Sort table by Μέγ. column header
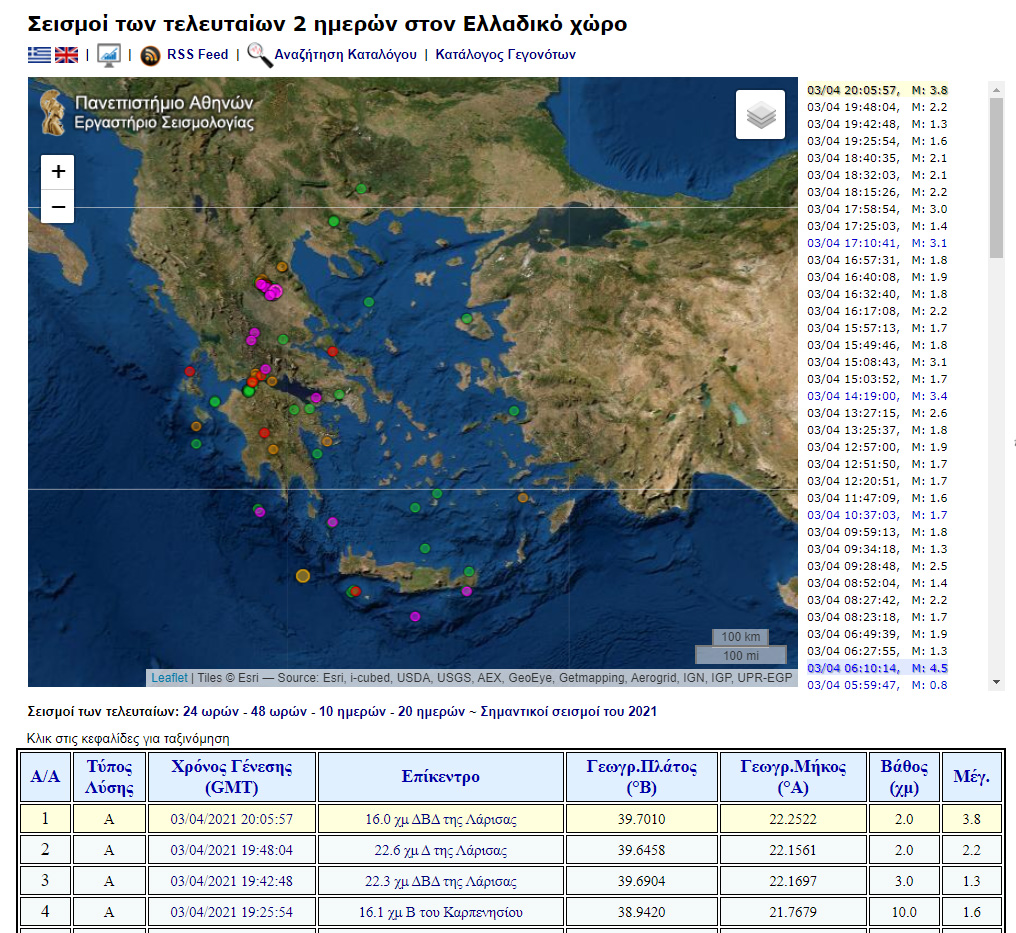This screenshot has height=933, width=1016. click(x=972, y=777)
